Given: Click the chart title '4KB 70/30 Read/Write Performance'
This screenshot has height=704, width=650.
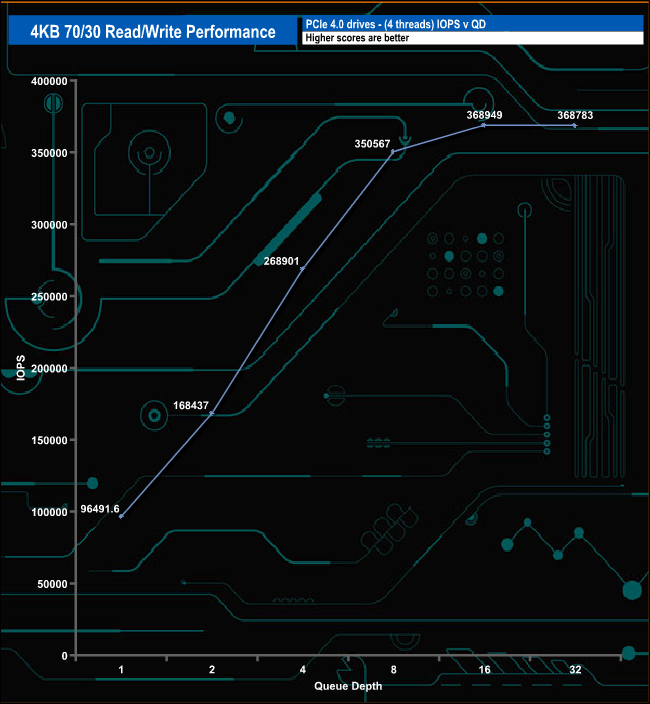Looking at the screenshot, I should pyautogui.click(x=153, y=31).
